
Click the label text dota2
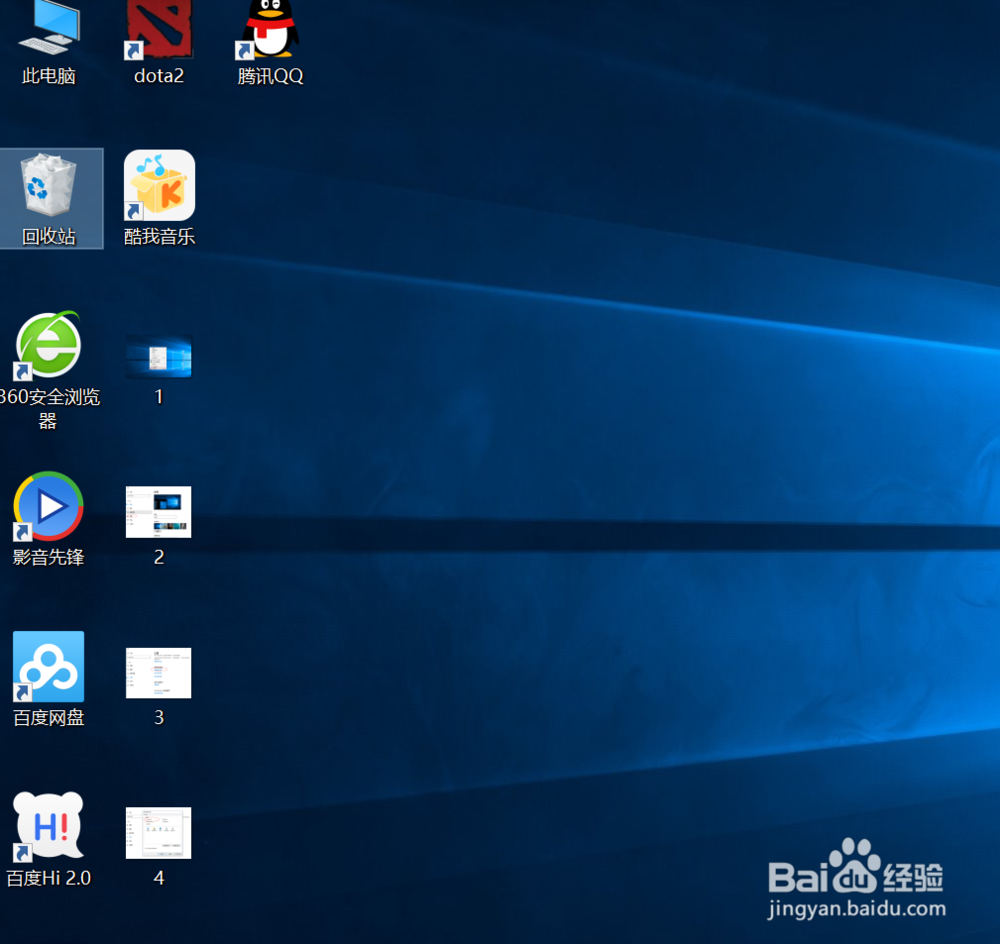(x=159, y=76)
